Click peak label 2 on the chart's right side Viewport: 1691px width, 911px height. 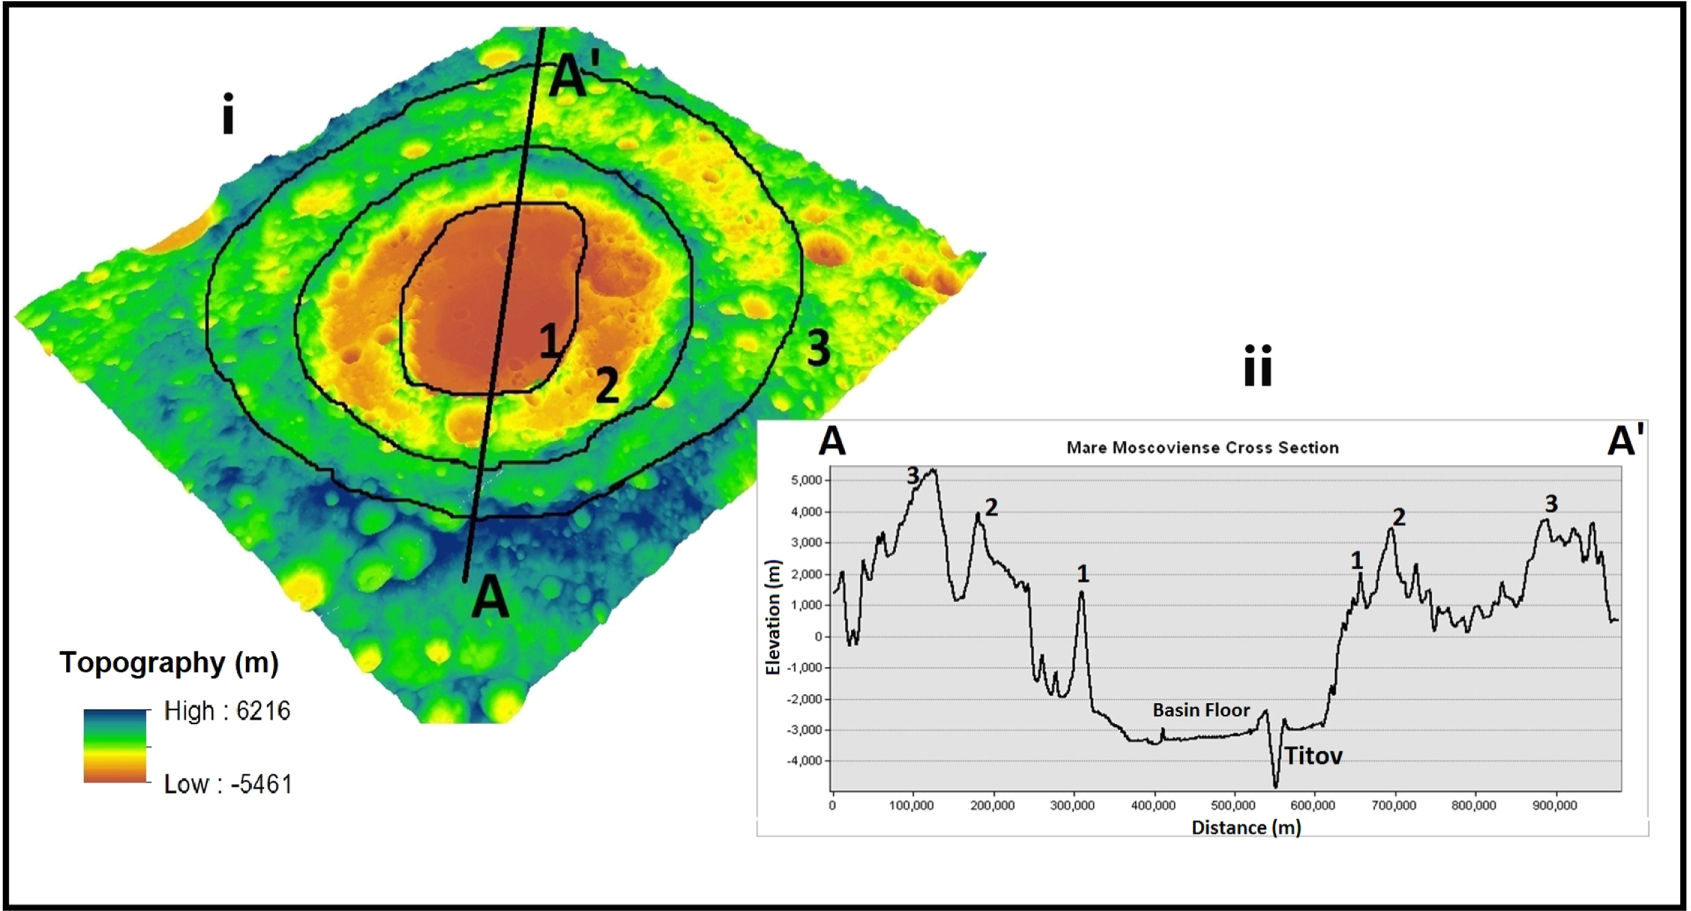click(1399, 517)
